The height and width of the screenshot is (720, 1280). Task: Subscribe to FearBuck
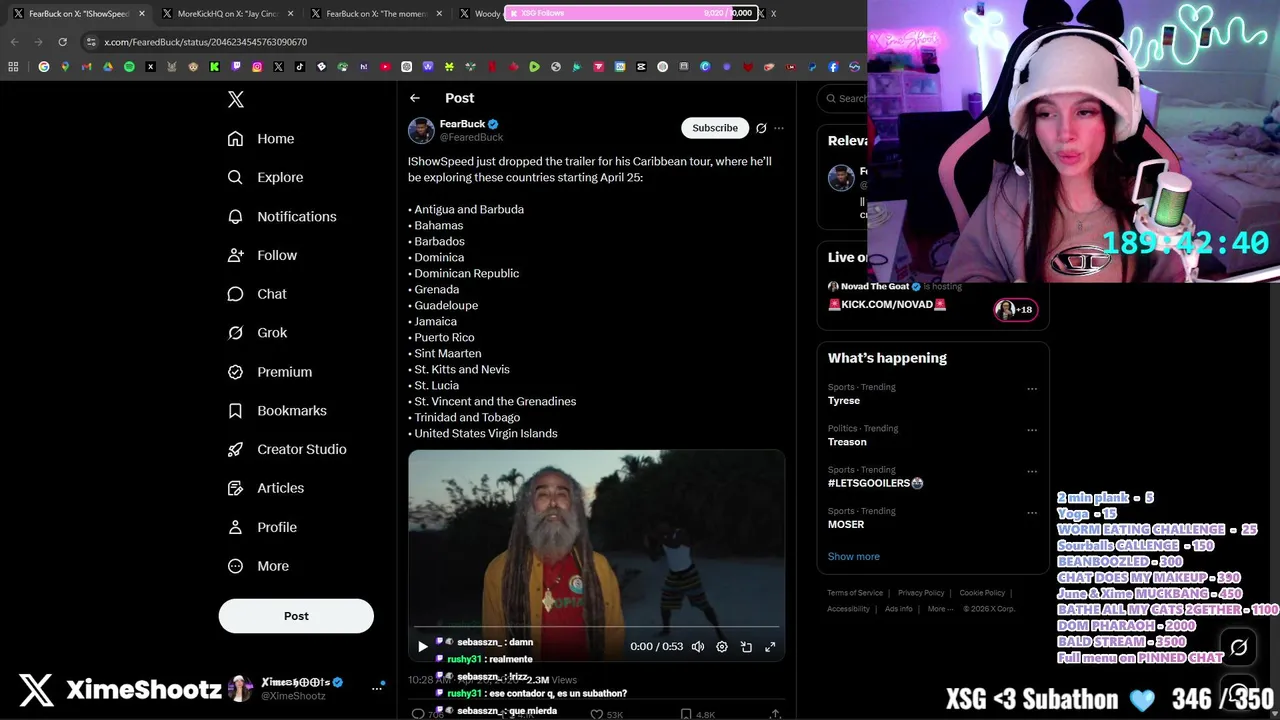[x=715, y=128]
